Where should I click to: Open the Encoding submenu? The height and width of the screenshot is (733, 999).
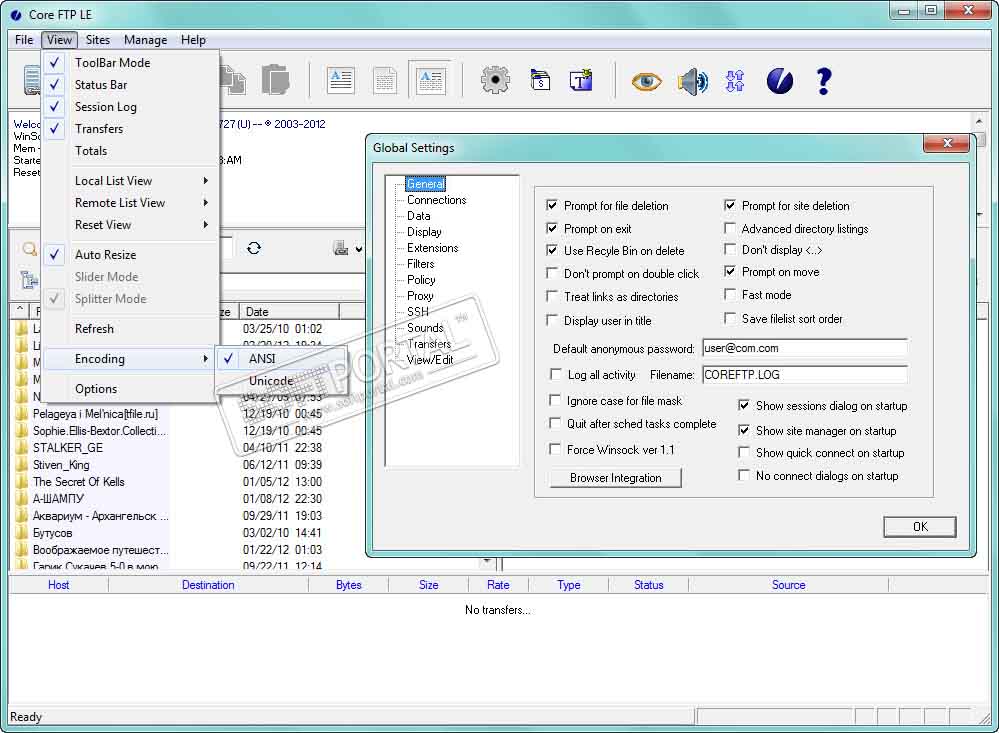click(x=131, y=359)
